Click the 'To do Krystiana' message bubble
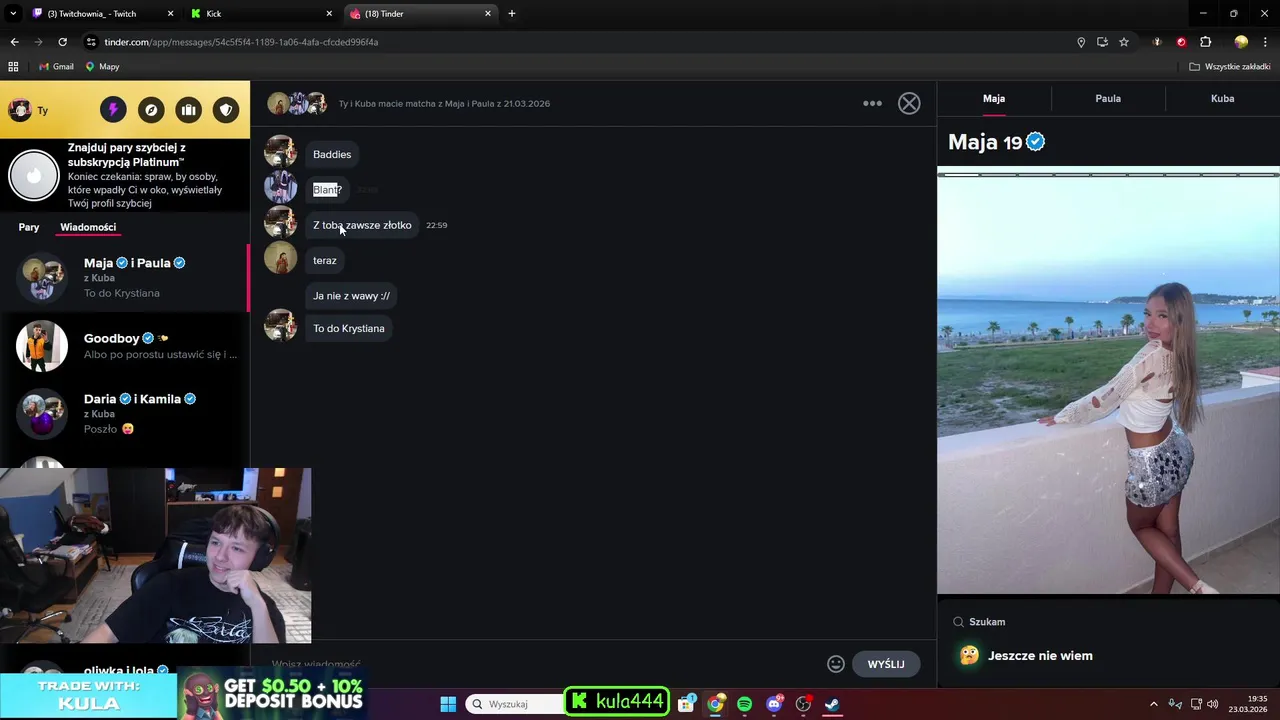 pos(349,328)
